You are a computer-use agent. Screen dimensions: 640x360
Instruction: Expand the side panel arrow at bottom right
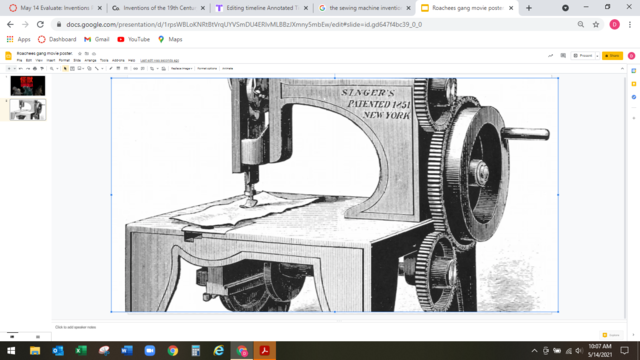coord(633,335)
